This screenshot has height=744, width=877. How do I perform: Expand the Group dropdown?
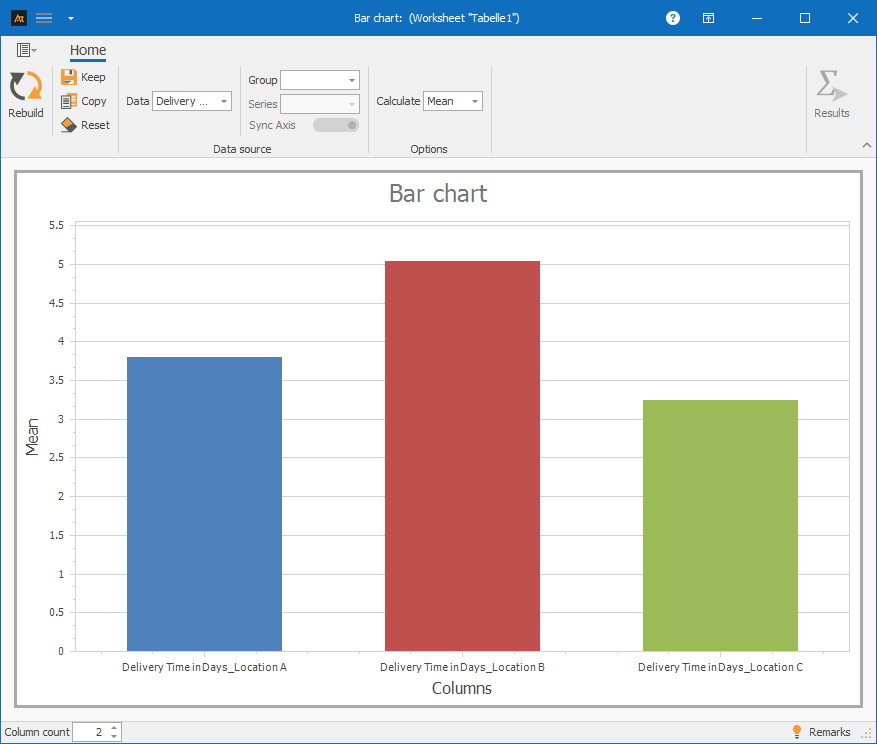(x=320, y=80)
